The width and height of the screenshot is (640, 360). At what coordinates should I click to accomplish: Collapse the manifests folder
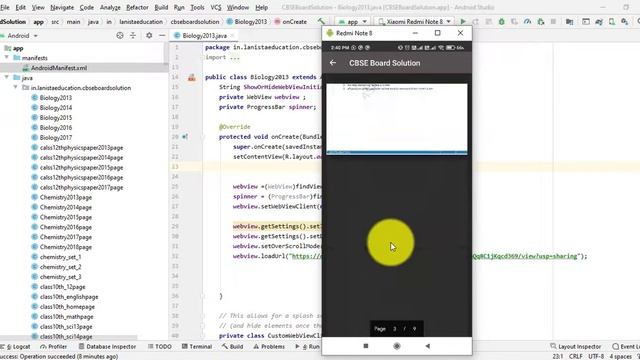pyautogui.click(x=7, y=58)
